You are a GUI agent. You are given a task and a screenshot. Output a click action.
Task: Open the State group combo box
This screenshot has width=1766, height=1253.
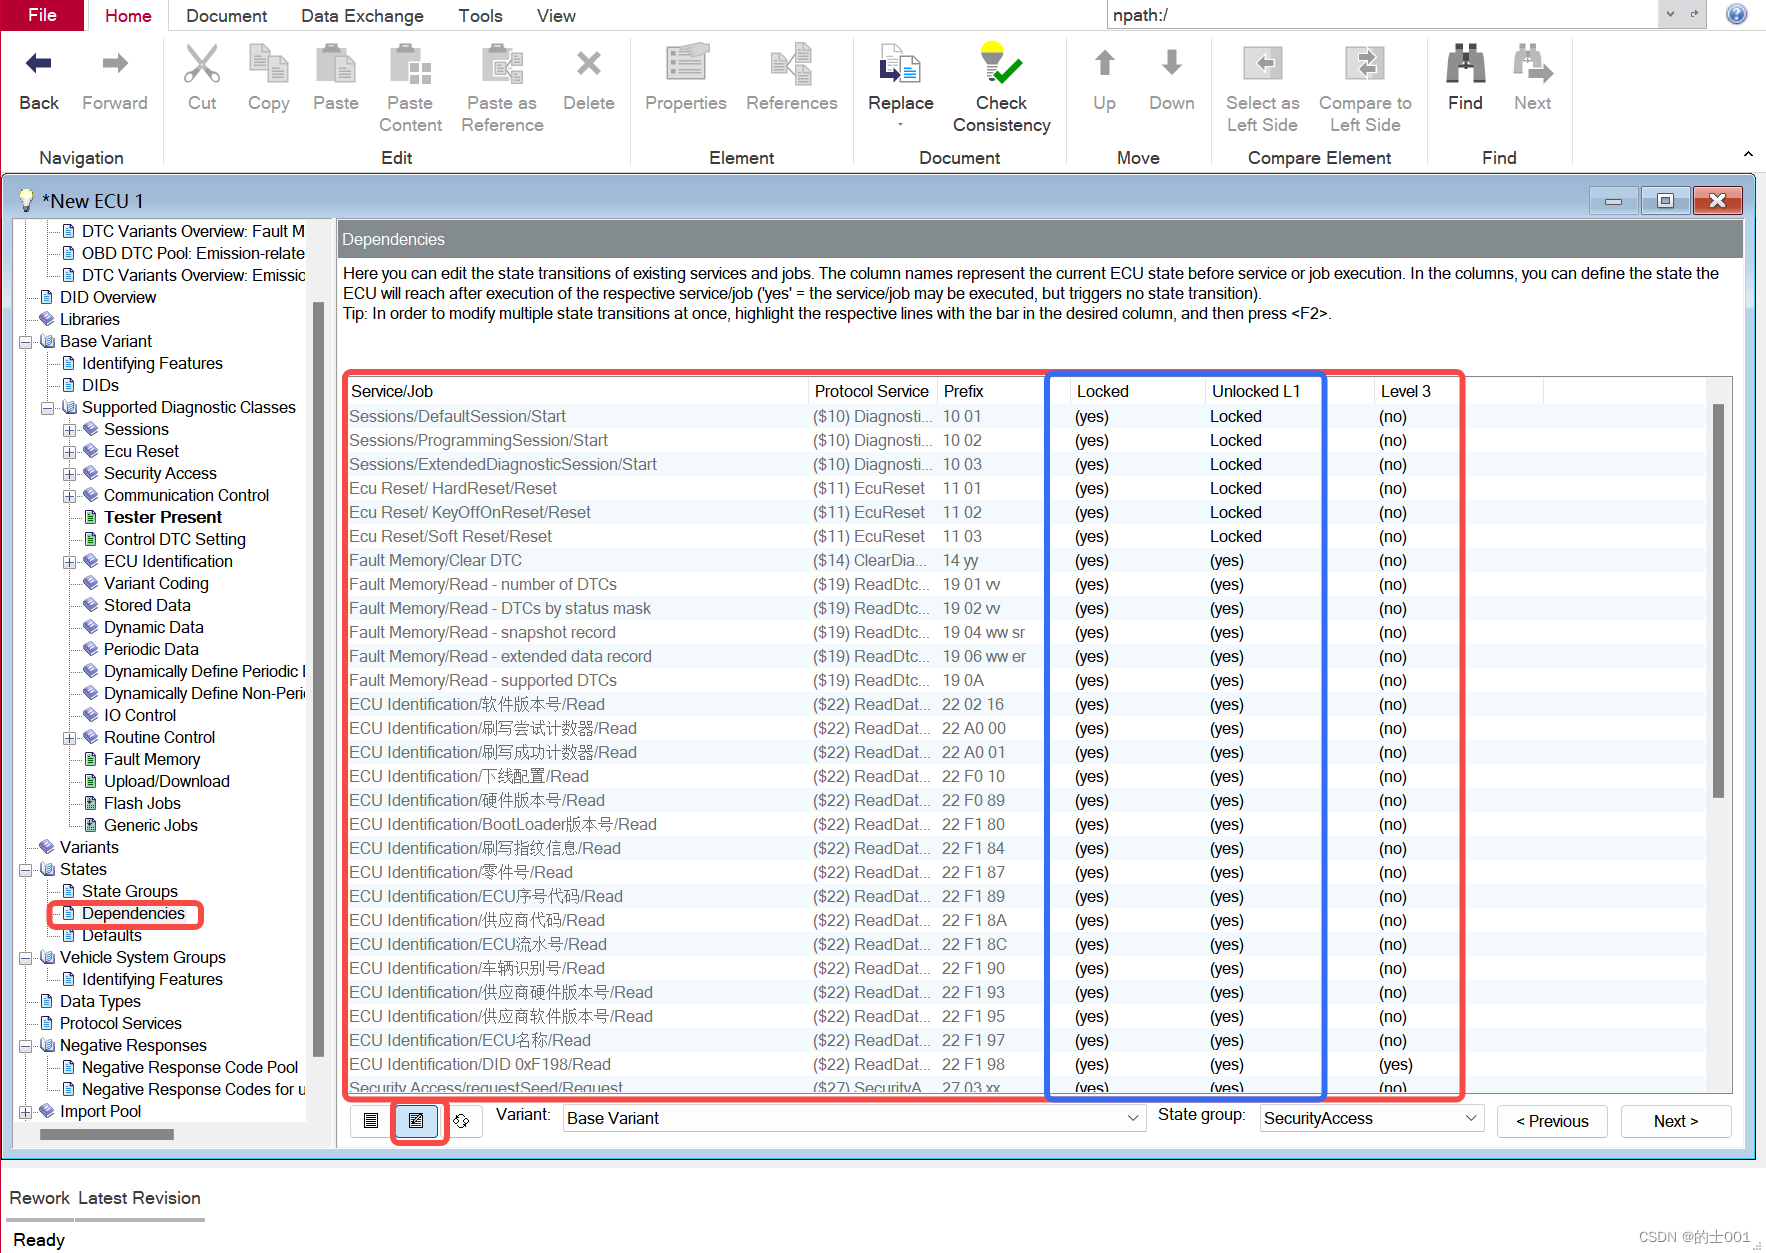[x=1371, y=1118]
